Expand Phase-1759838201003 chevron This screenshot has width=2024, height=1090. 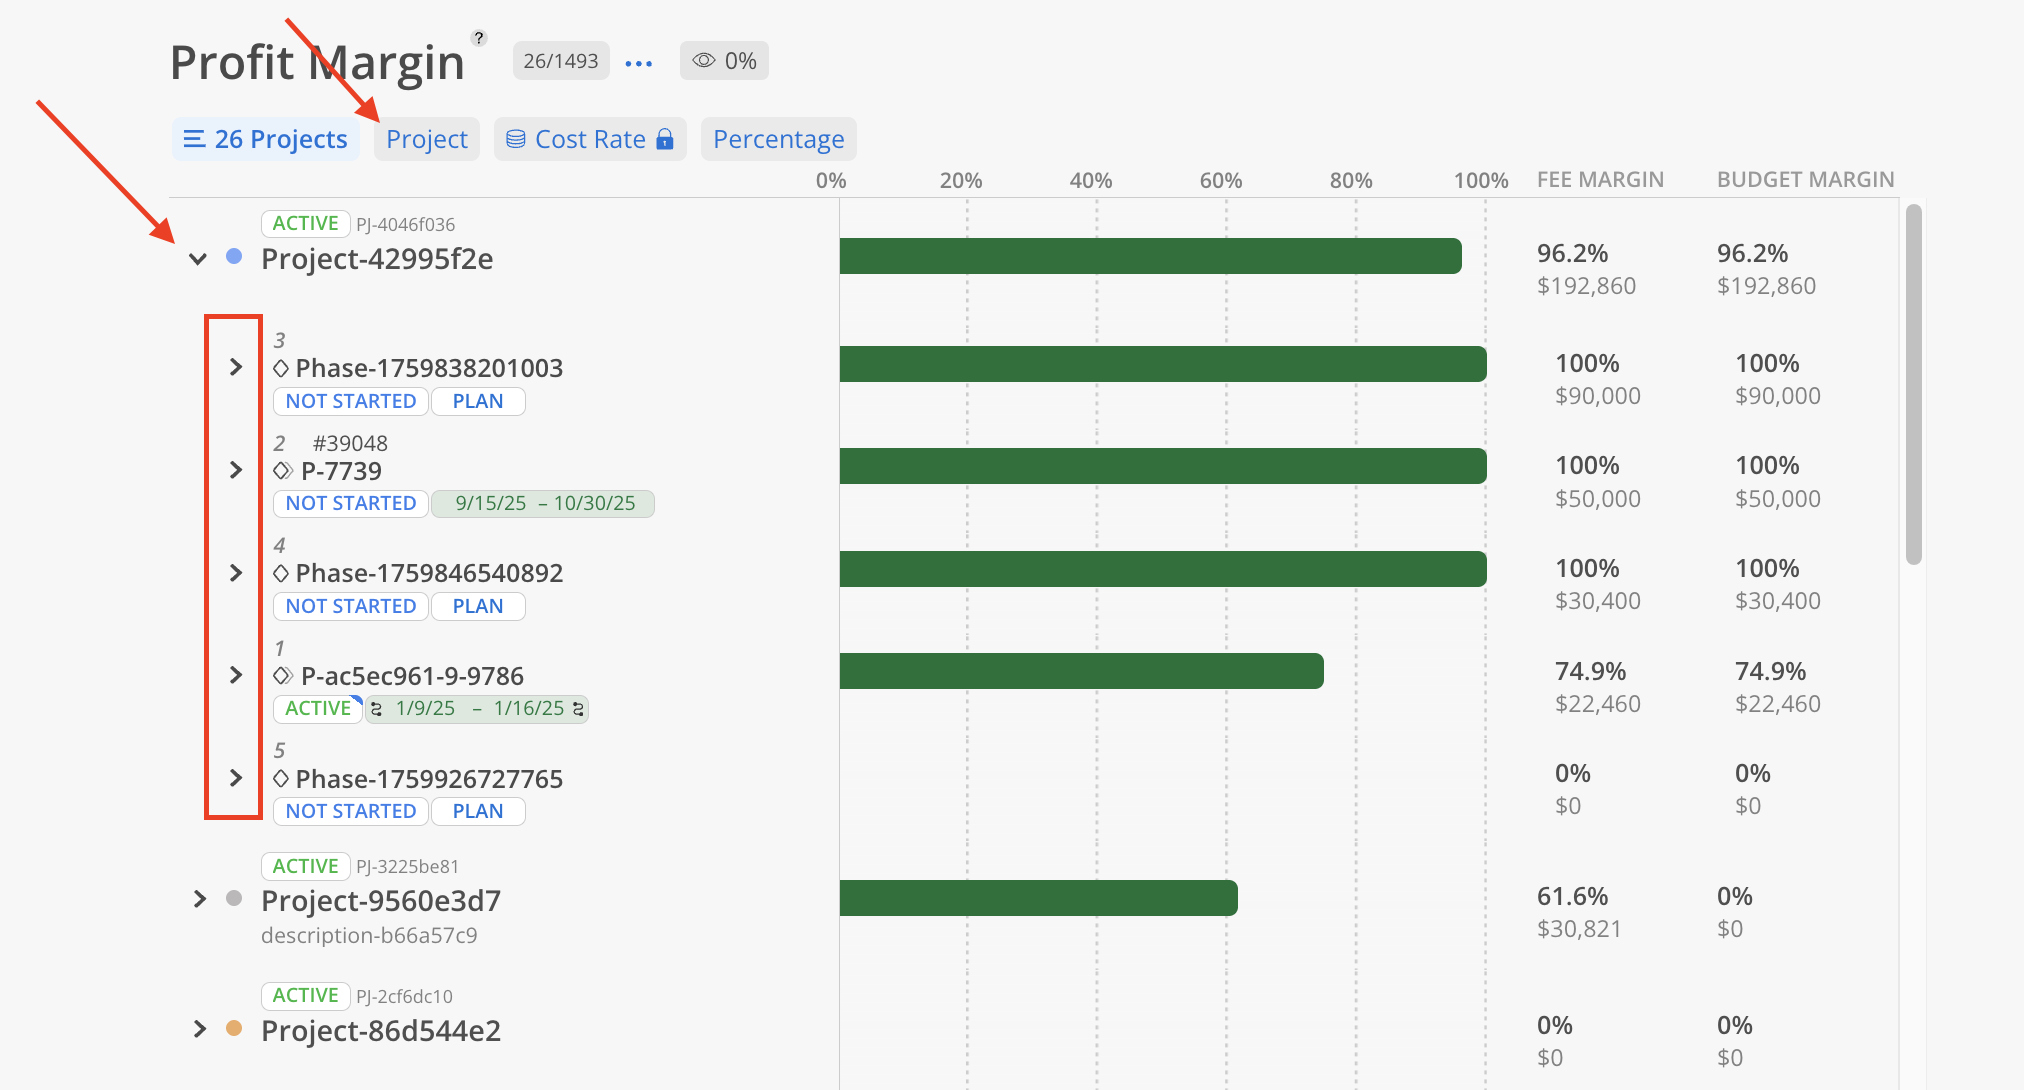pyautogui.click(x=235, y=367)
